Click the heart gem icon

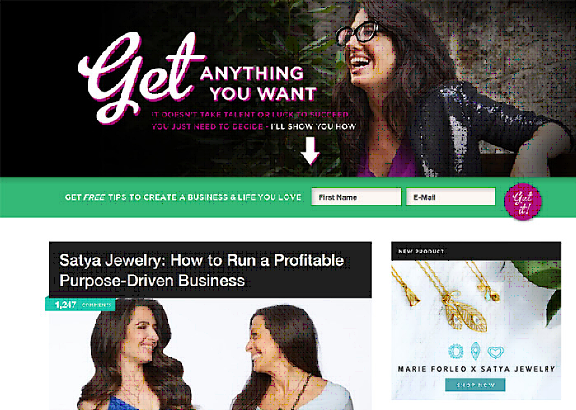[x=495, y=353]
